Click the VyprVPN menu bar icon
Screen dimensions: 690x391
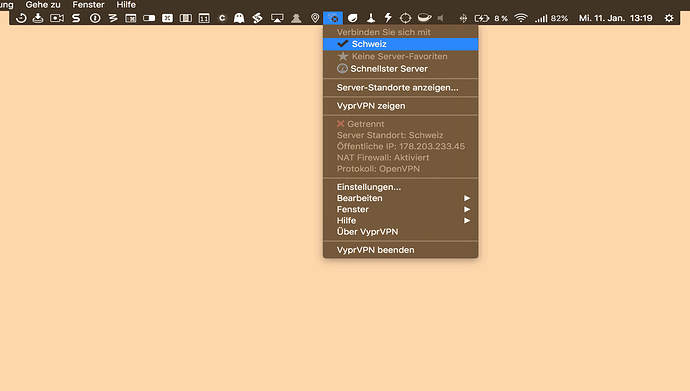(x=333, y=18)
